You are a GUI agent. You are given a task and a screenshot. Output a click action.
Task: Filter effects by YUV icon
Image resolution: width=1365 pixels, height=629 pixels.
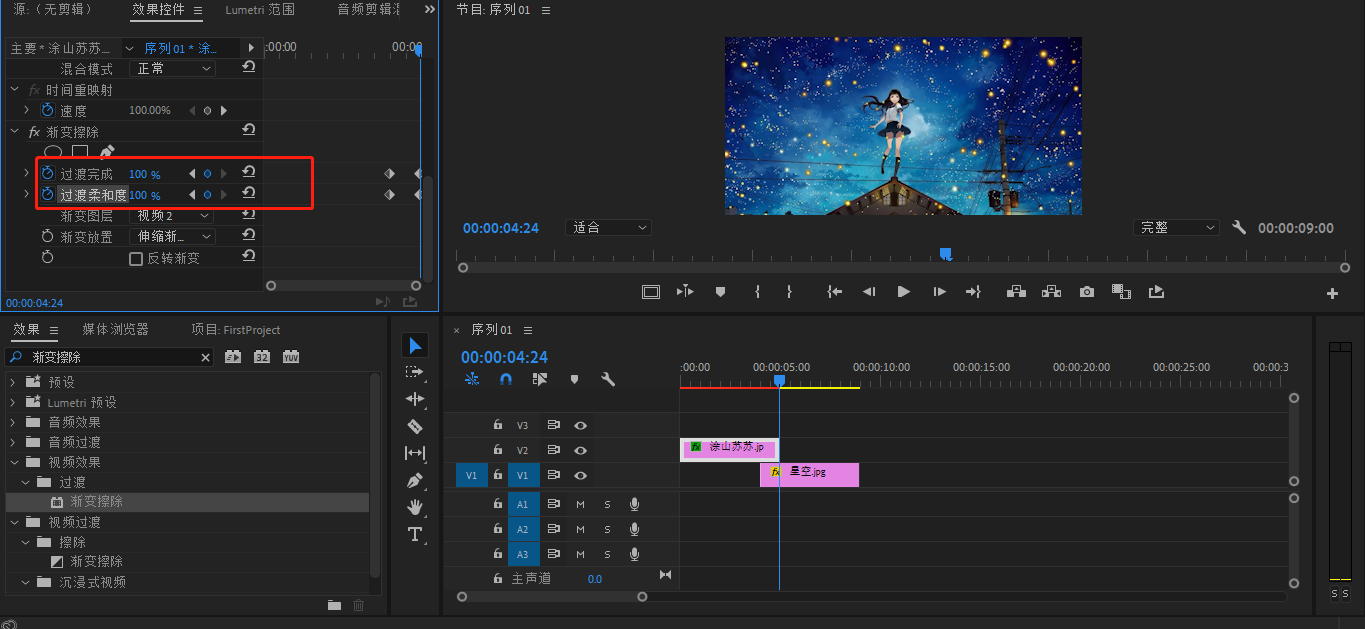click(291, 356)
